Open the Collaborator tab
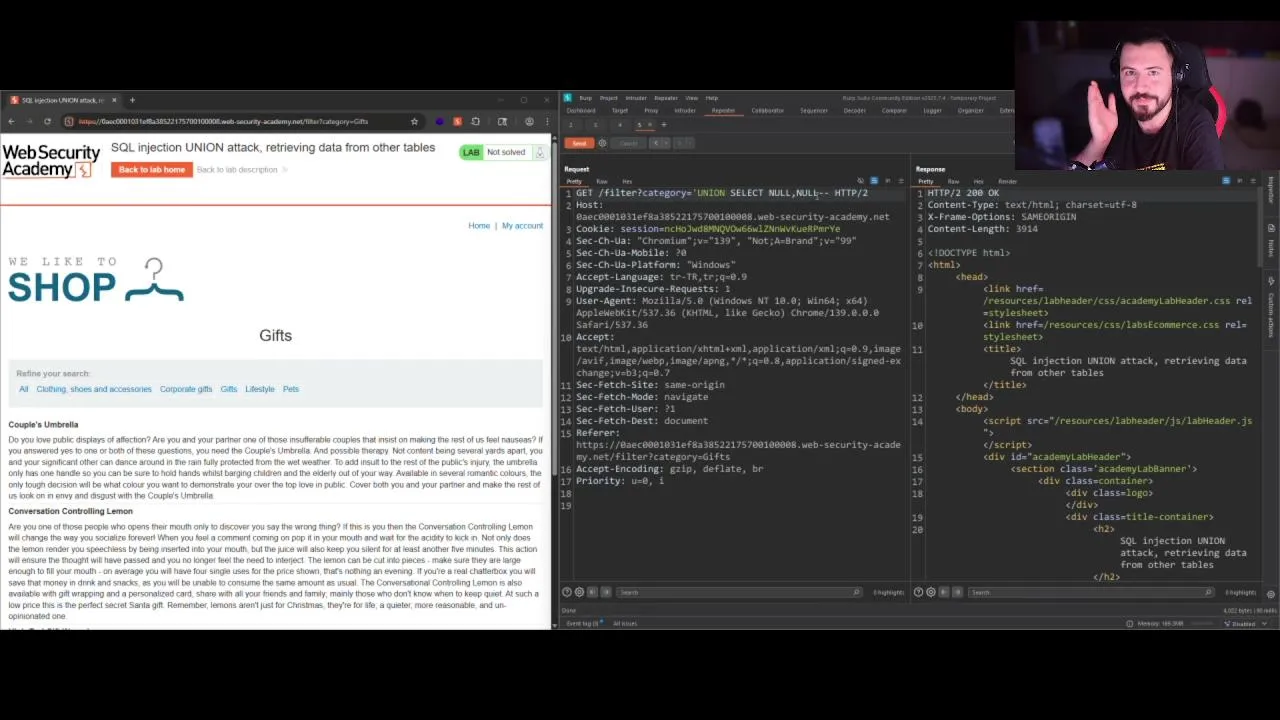The height and width of the screenshot is (720, 1280). pyautogui.click(x=768, y=110)
